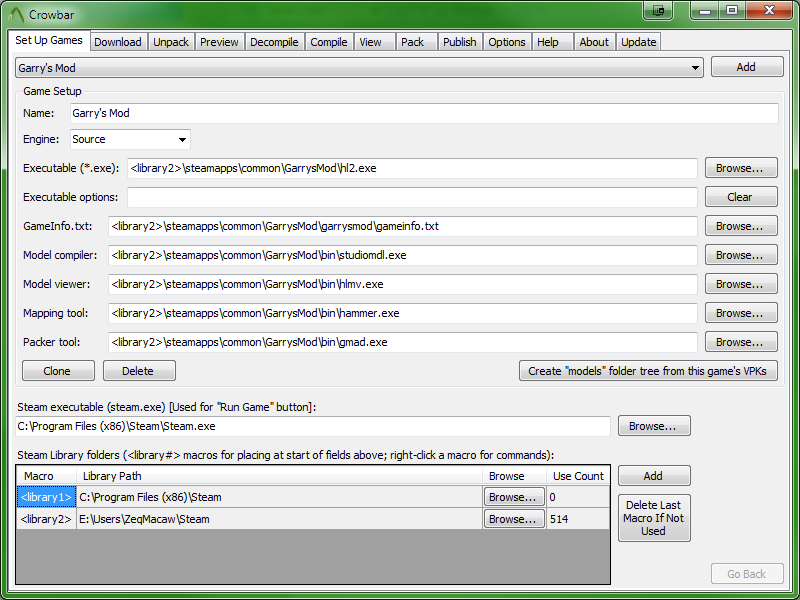Screen dimensions: 800x600
Task: Close the Crowbar window
Action: tap(769, 10)
